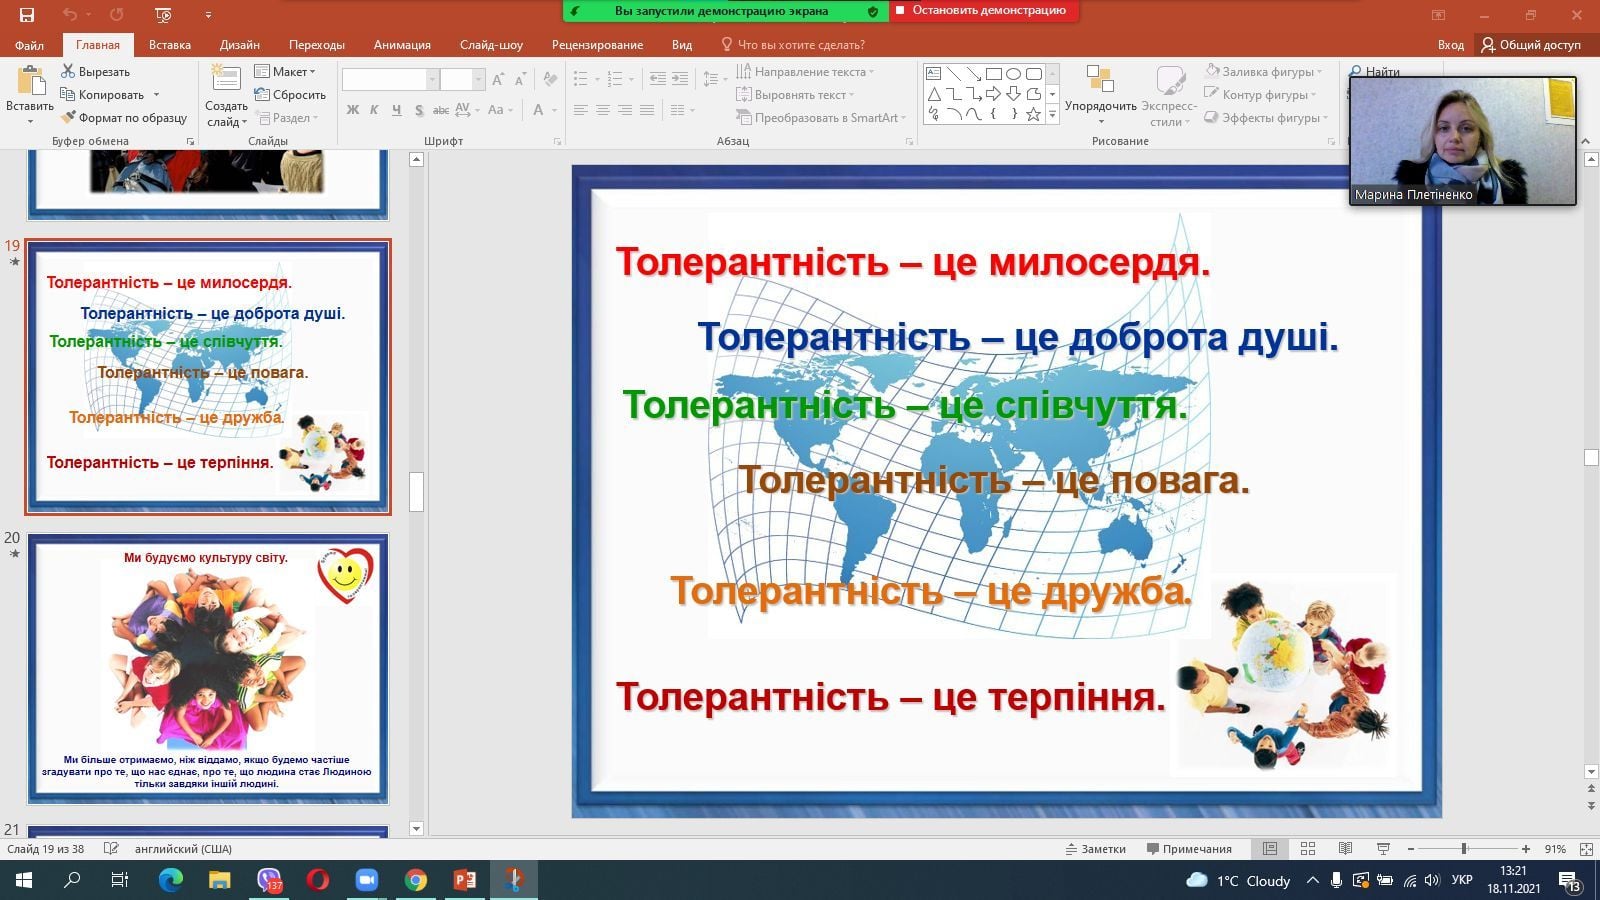This screenshot has width=1600, height=900.
Task: Pick the text box shape in shapes gallery
Action: pyautogui.click(x=933, y=74)
